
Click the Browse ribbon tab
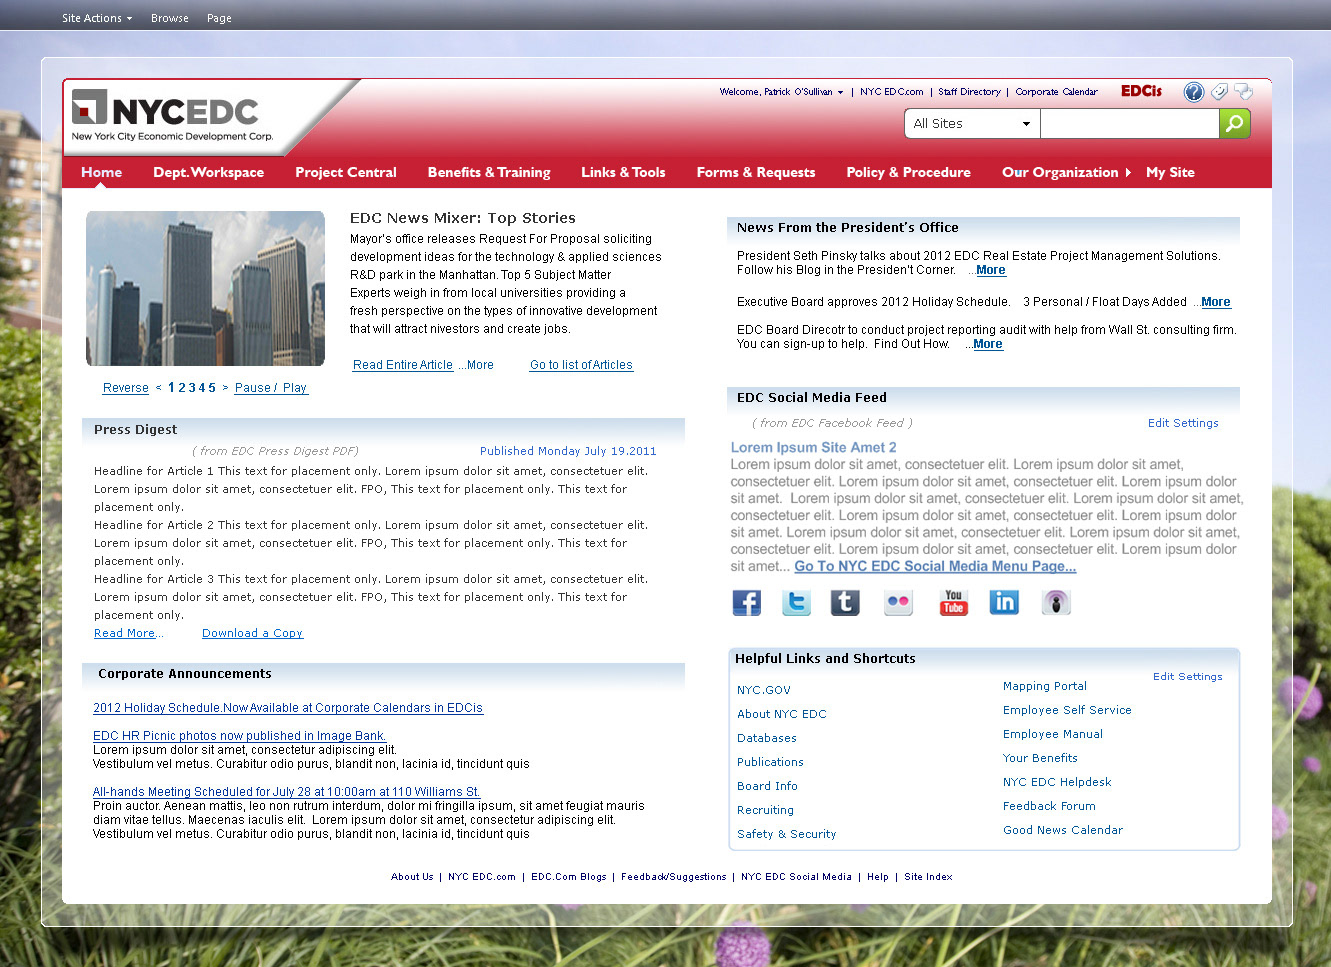click(170, 18)
